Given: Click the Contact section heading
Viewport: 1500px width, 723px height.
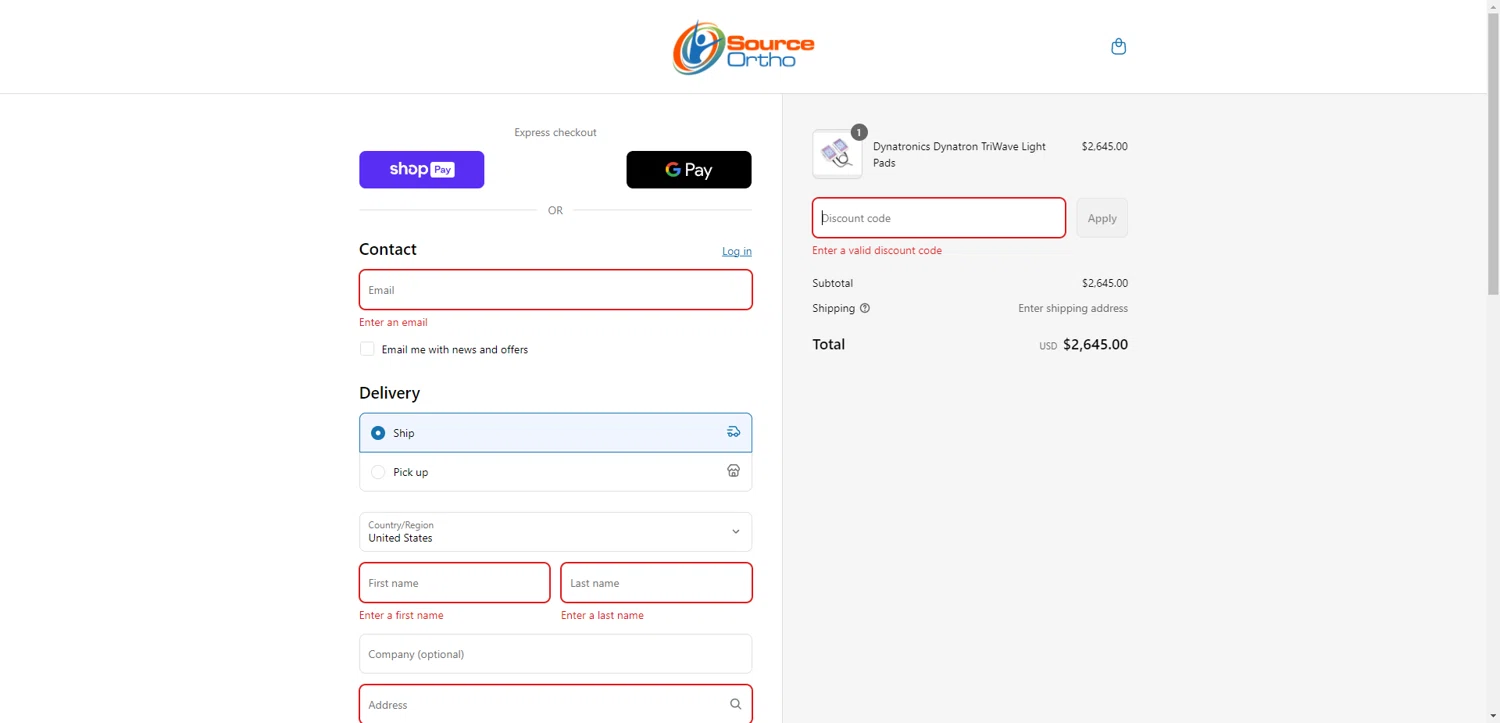Looking at the screenshot, I should [388, 249].
